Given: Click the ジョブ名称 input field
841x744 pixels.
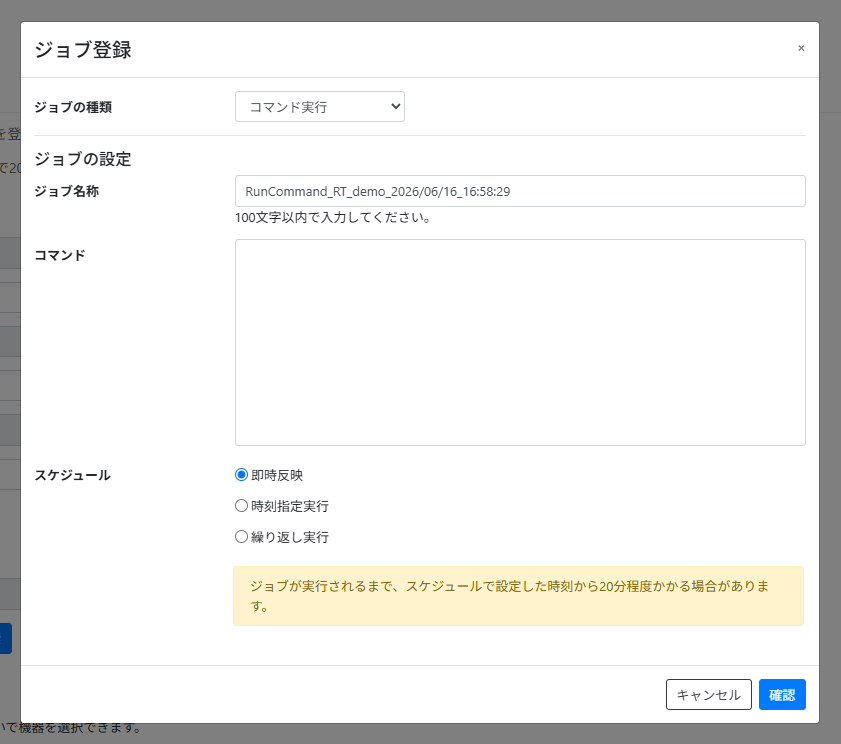Looking at the screenshot, I should pyautogui.click(x=520, y=191).
